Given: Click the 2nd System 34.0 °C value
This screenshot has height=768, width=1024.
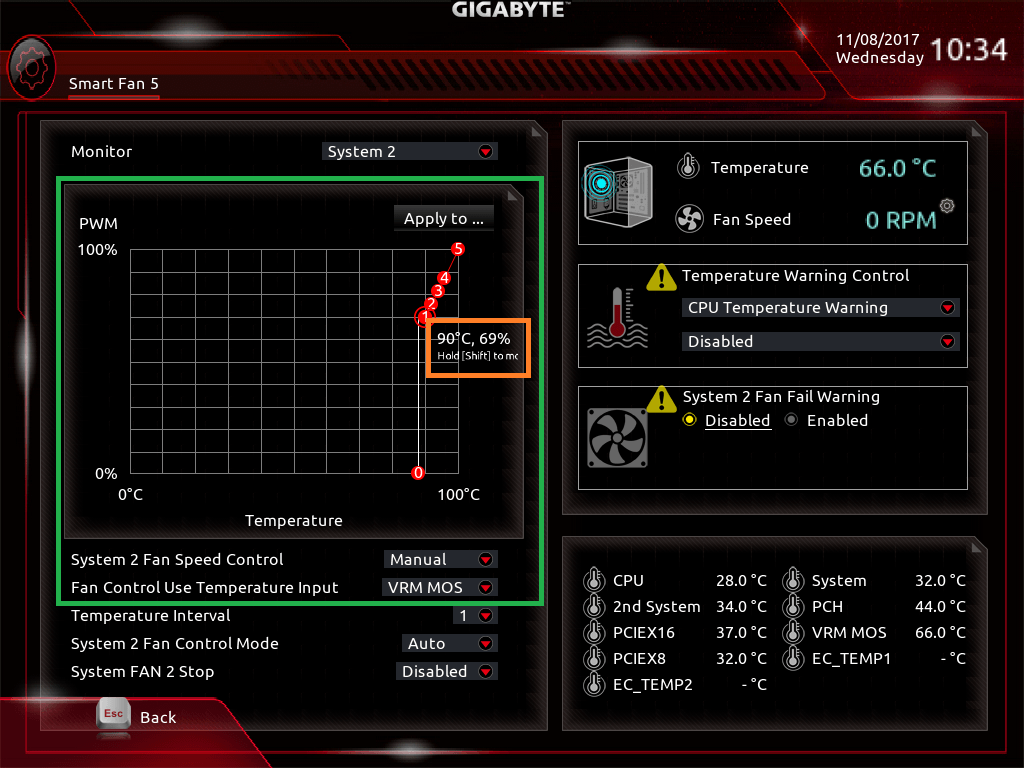Looking at the screenshot, I should pos(741,607).
